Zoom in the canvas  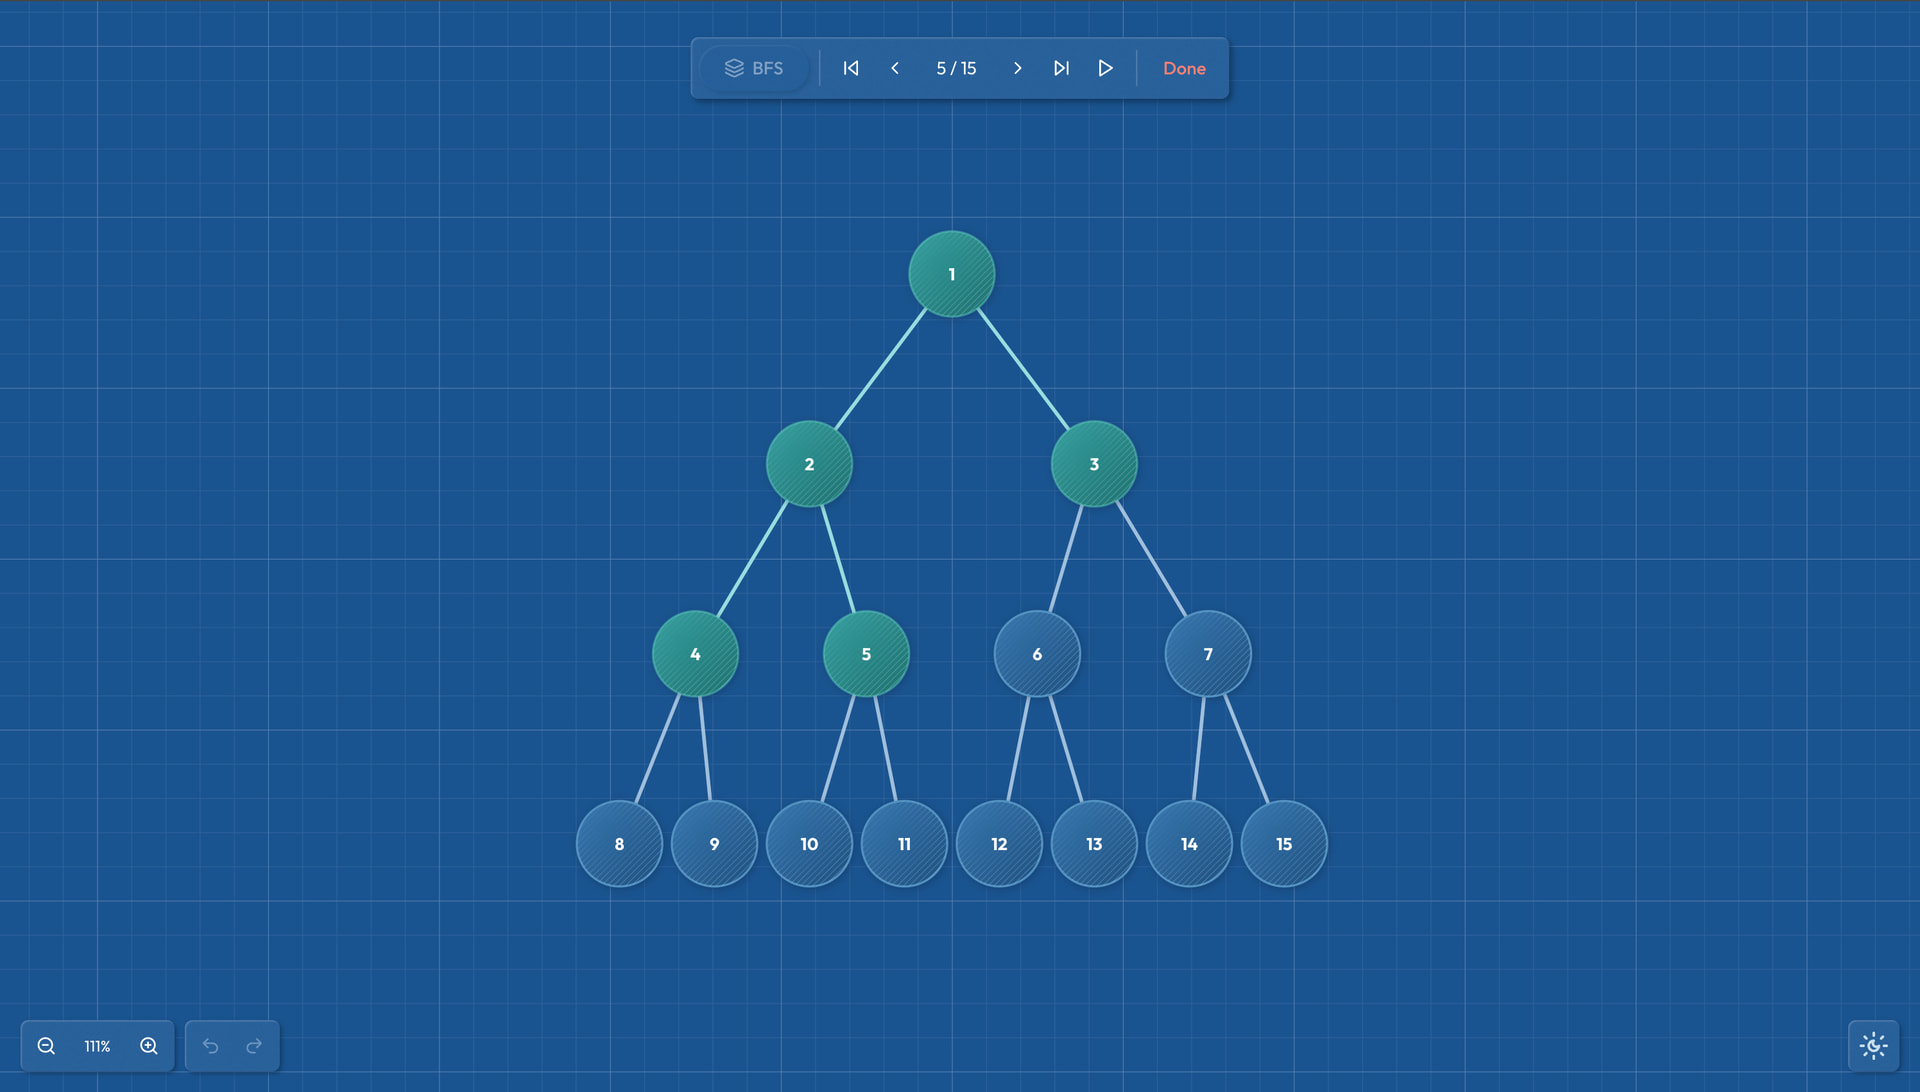(x=149, y=1046)
